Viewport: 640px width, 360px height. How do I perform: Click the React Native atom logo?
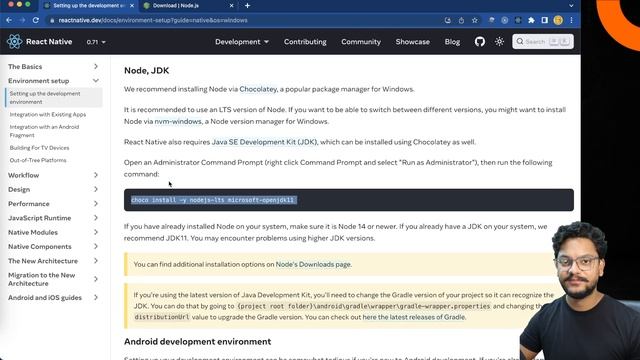[x=14, y=42]
